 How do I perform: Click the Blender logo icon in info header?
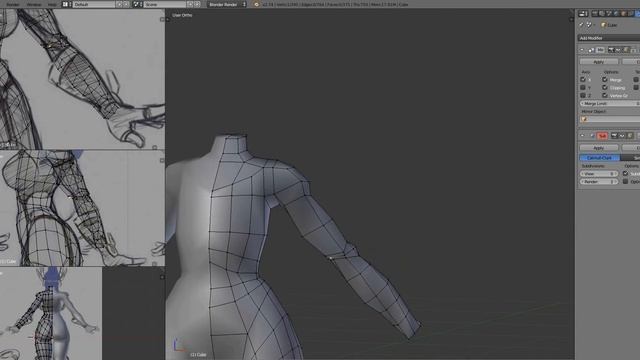pyautogui.click(x=256, y=4)
